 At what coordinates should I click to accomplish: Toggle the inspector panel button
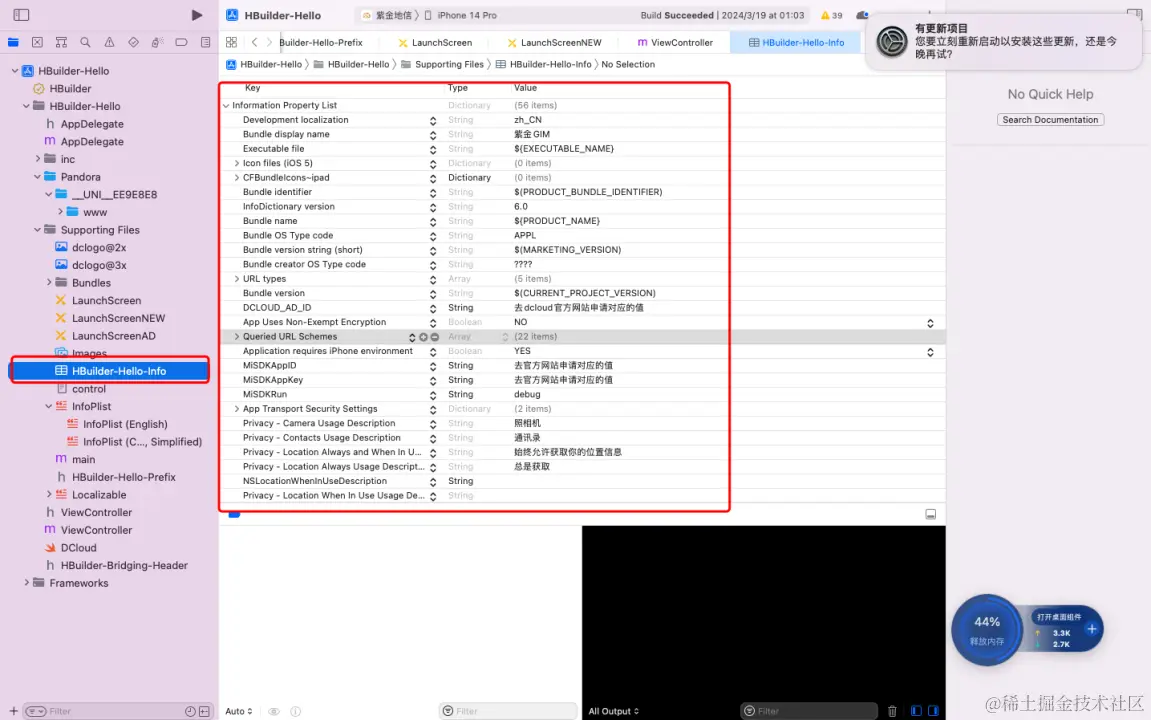[1134, 15]
